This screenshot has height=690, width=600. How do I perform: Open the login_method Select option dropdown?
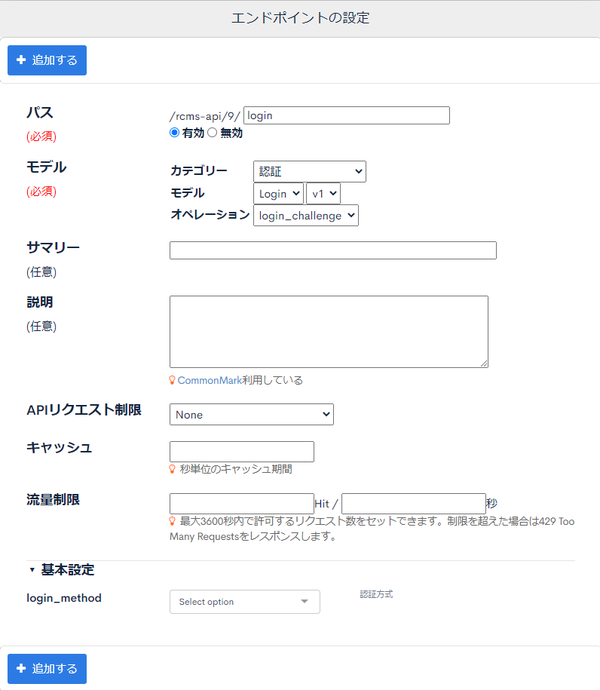tap(245, 602)
